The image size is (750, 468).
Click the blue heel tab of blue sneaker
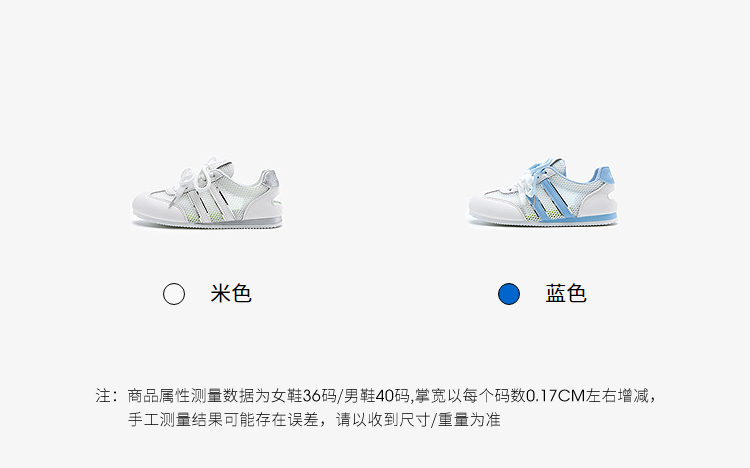point(604,177)
